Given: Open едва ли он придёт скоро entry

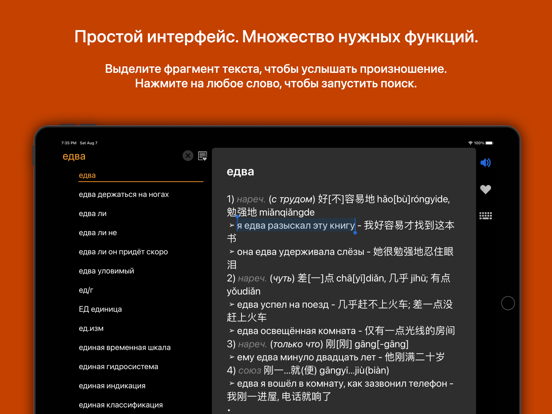Looking at the screenshot, I should click(x=123, y=252).
